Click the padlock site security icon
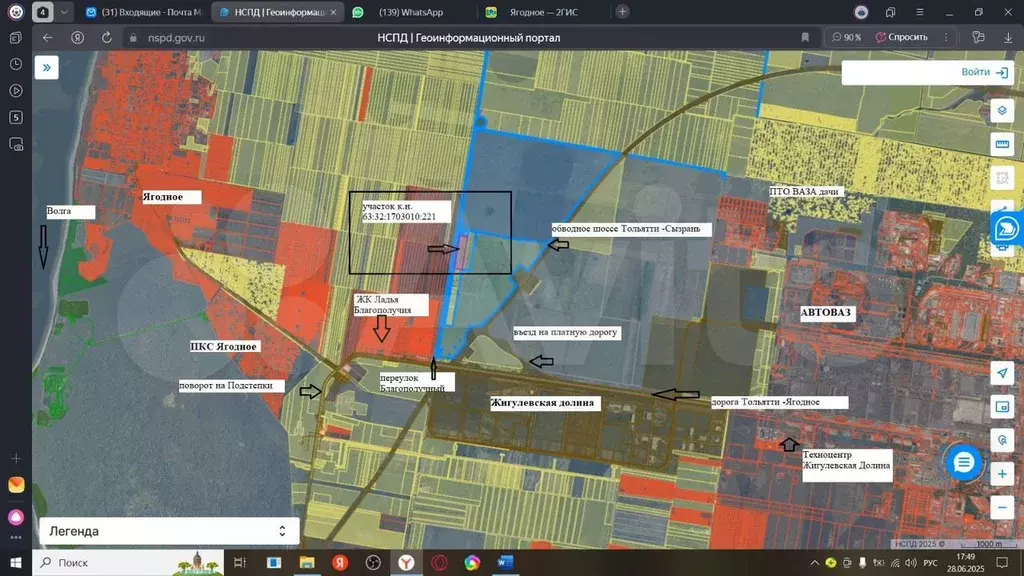1024x576 pixels. tap(133, 38)
